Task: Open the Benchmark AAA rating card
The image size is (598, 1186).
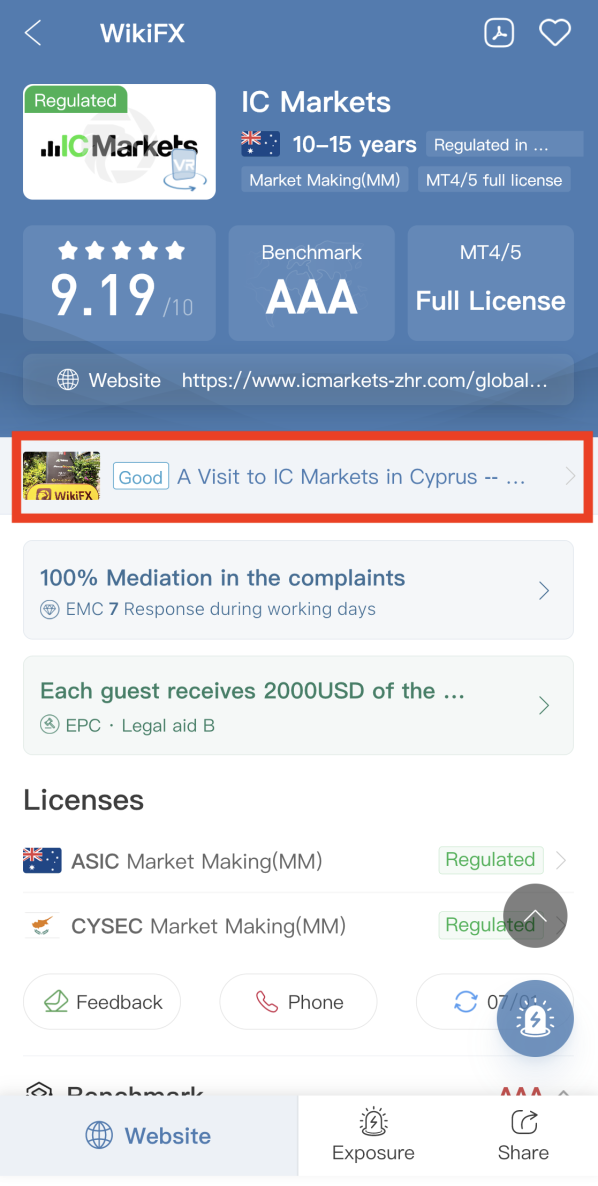Action: click(311, 283)
